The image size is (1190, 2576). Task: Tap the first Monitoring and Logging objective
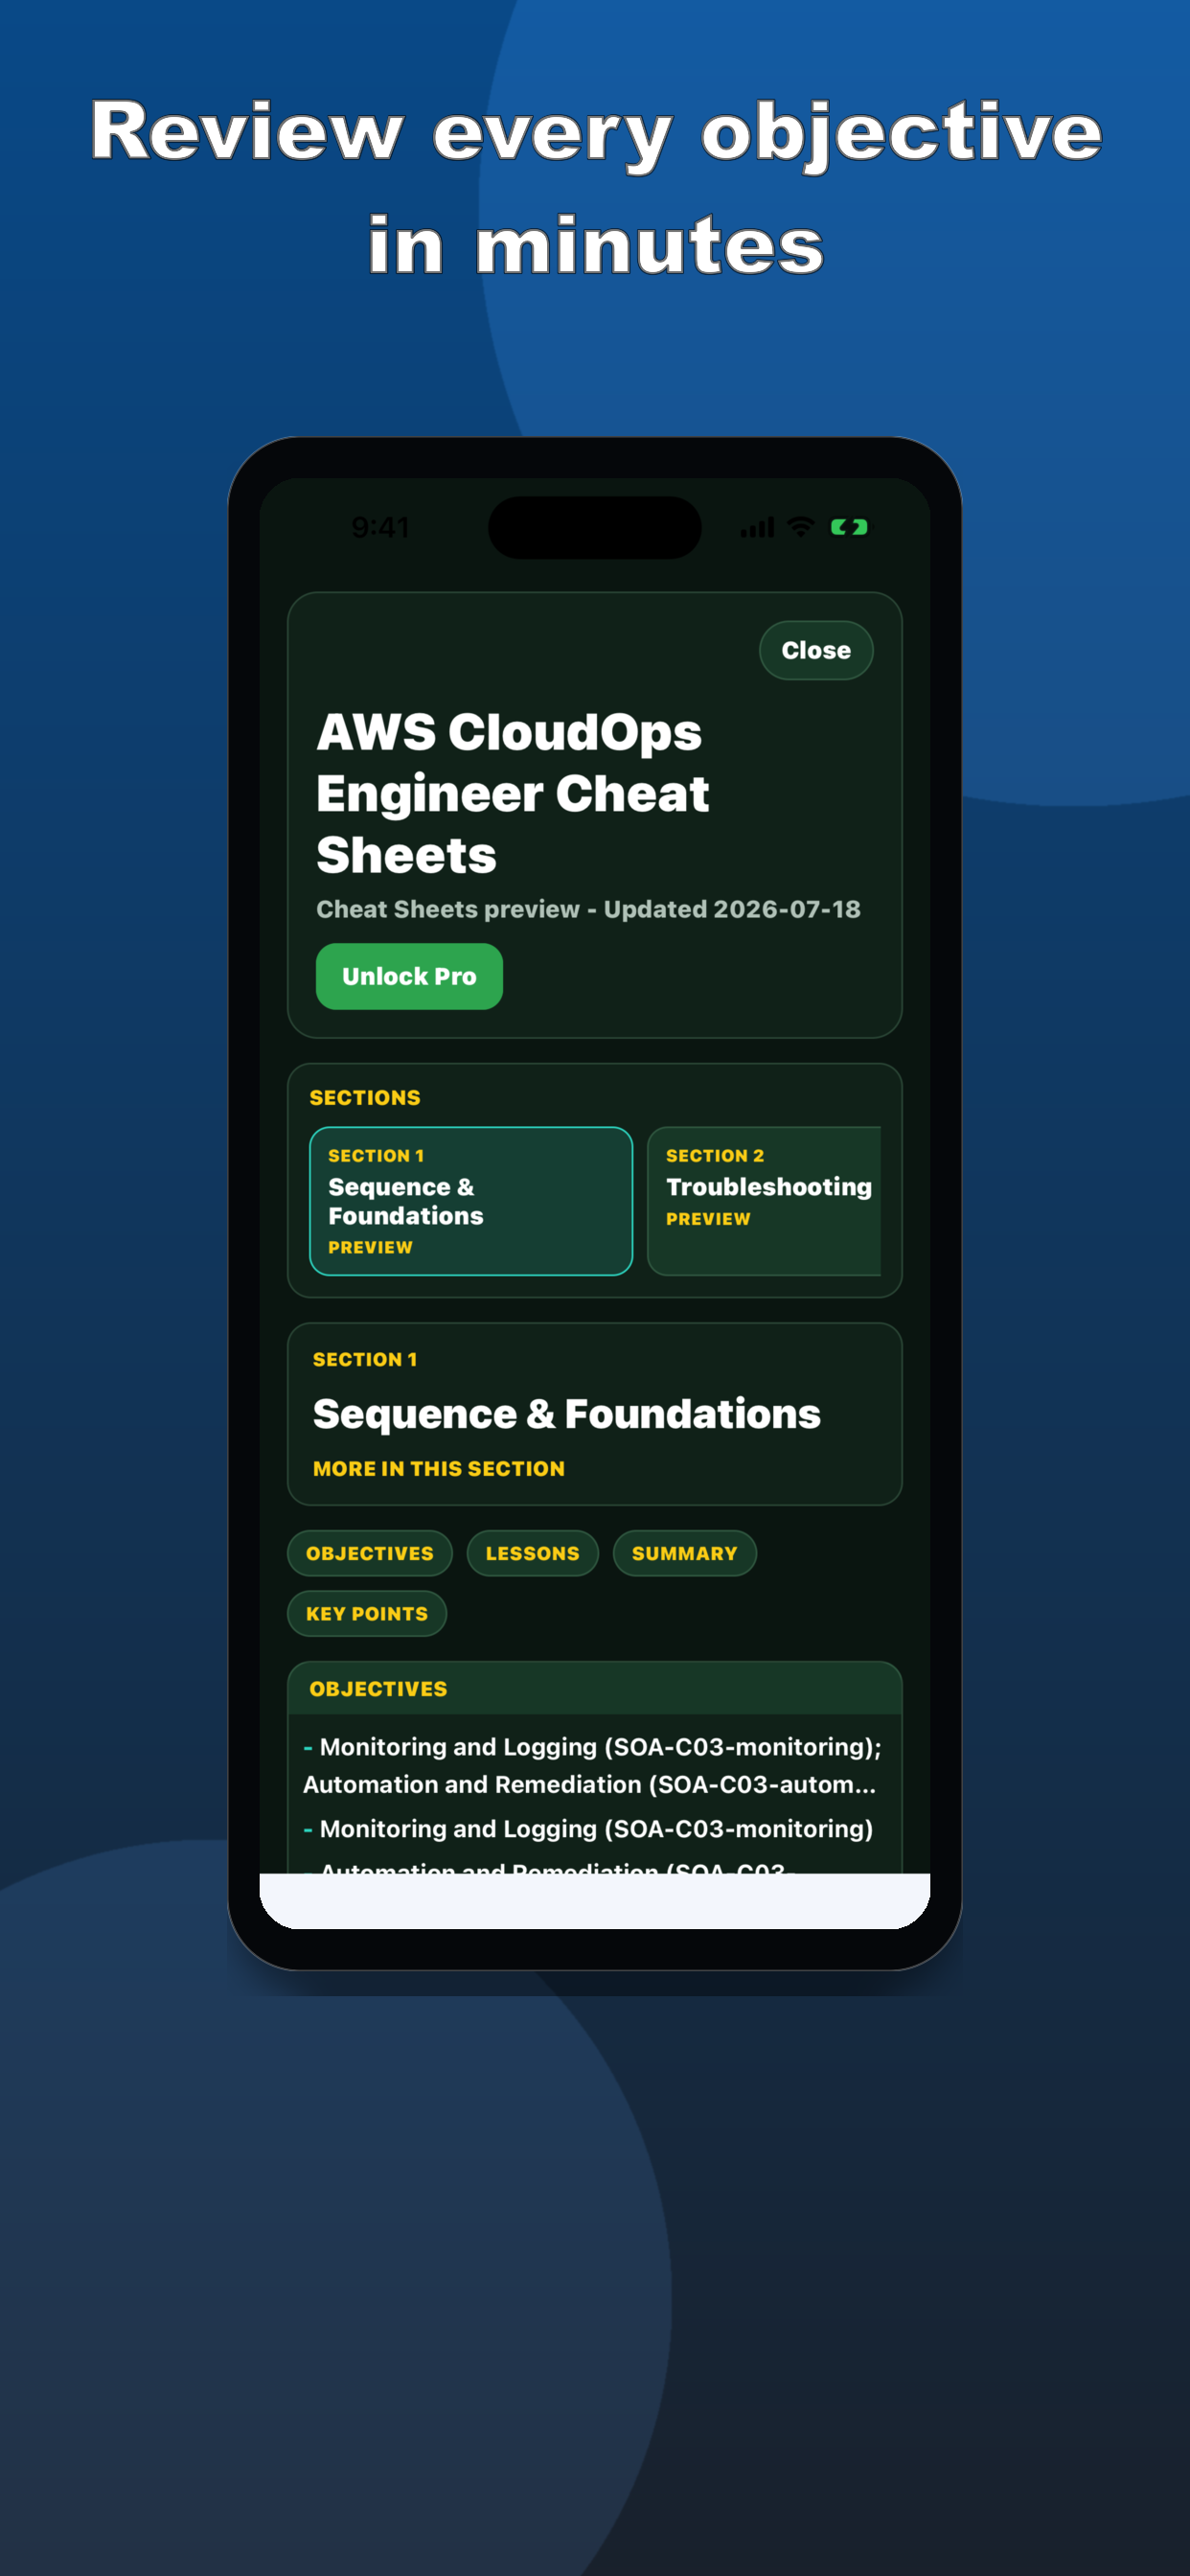coord(593,1765)
